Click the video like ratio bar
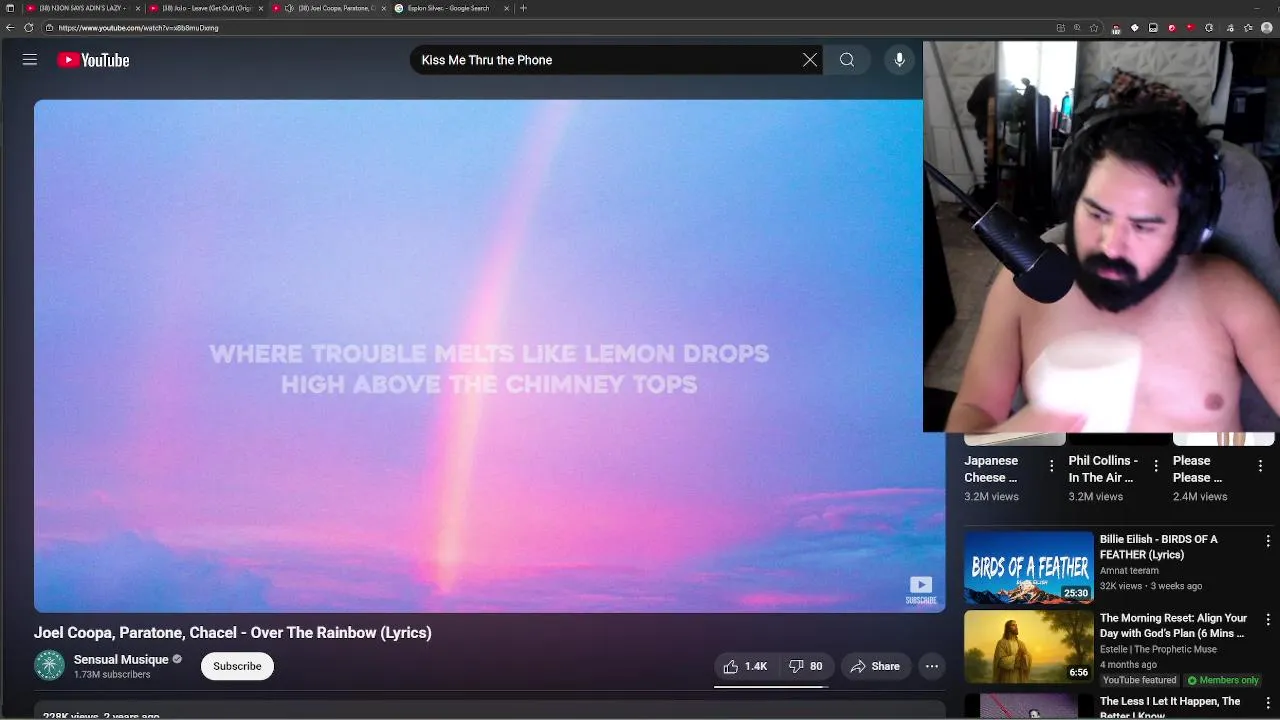 (x=771, y=687)
